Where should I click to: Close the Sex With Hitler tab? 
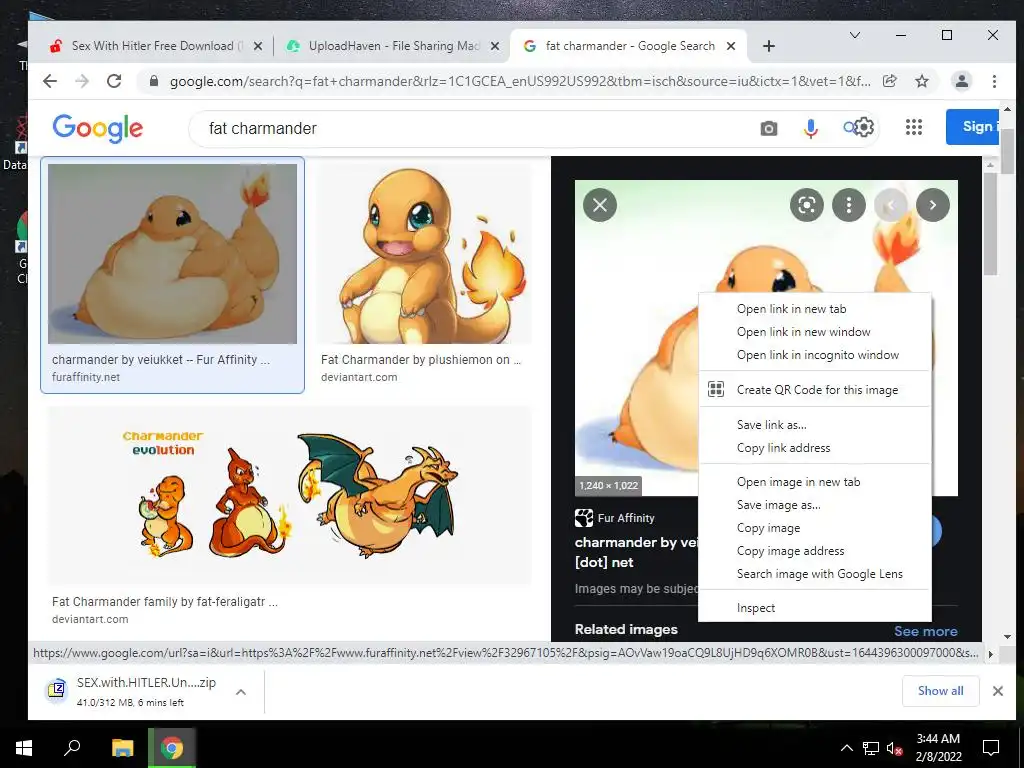tap(257, 46)
